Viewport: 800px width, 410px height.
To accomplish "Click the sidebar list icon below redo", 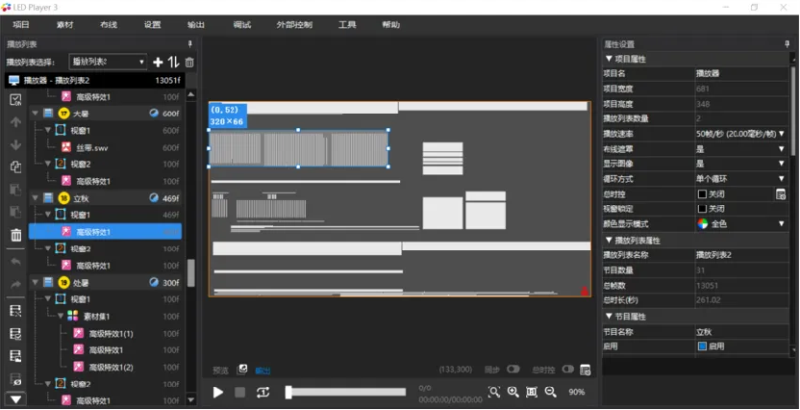I will pyautogui.click(x=16, y=311).
